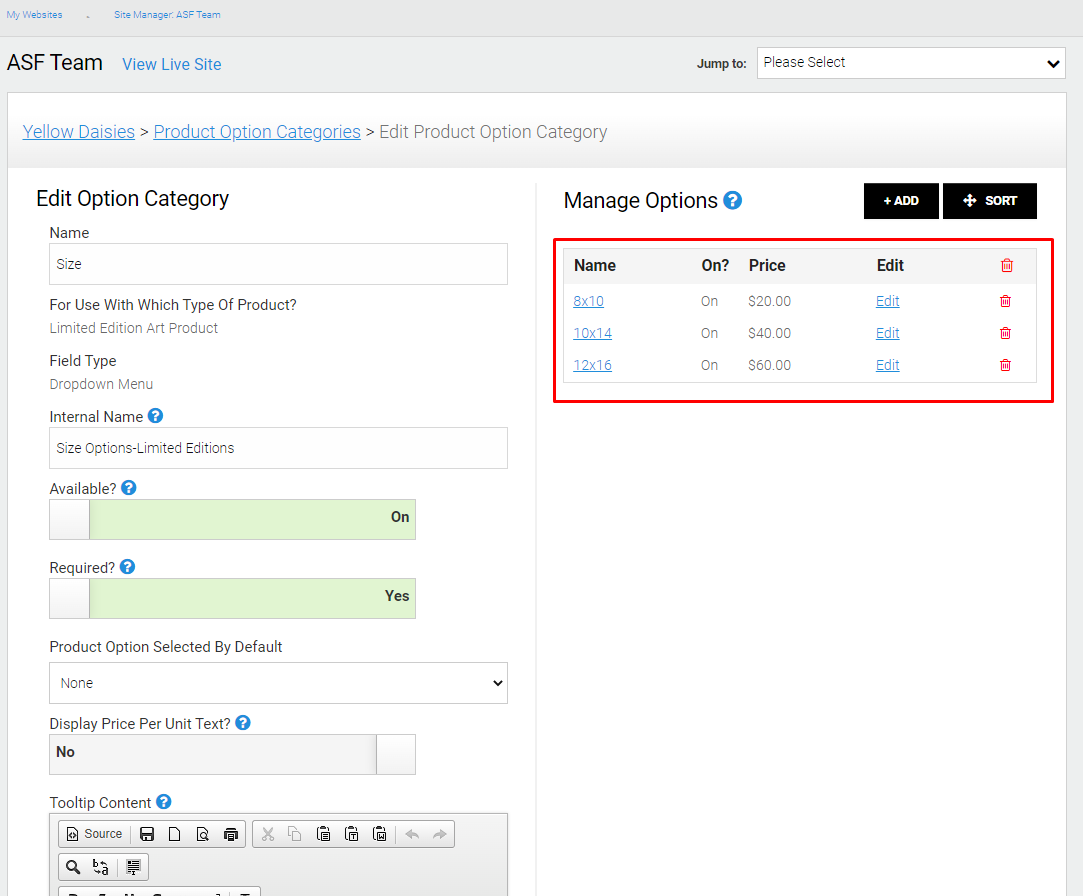
Task: Click the Redo arrow in editor toolbar
Action: pos(440,834)
